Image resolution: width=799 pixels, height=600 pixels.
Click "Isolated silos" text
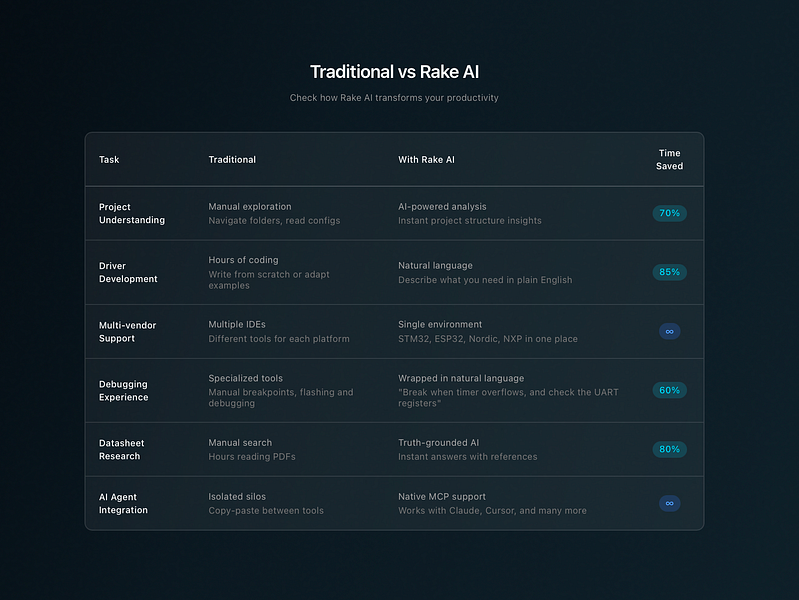(x=237, y=497)
